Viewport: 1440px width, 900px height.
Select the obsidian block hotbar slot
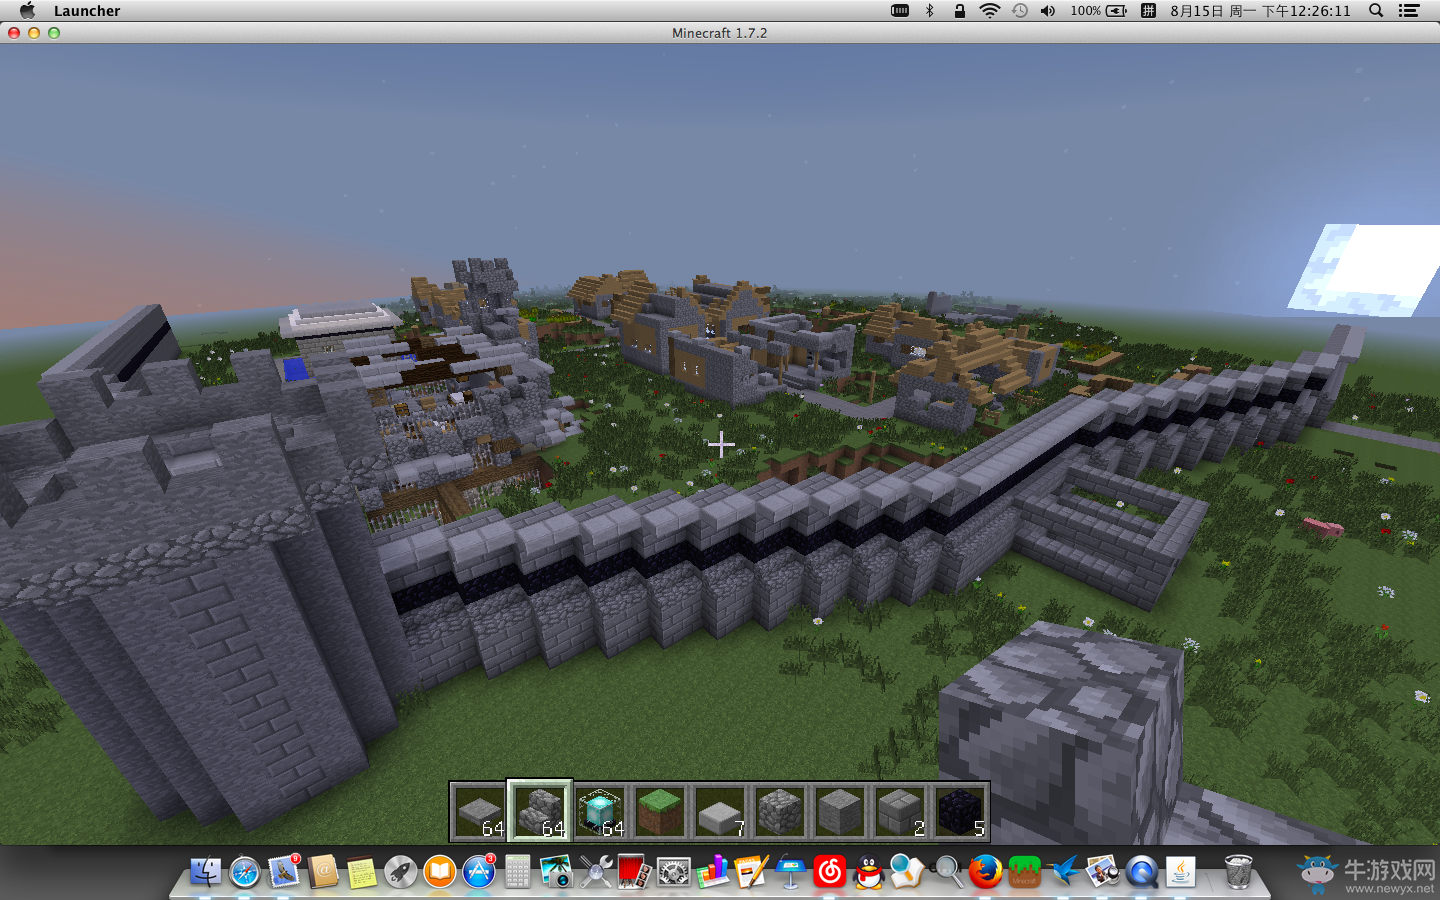tap(960, 811)
